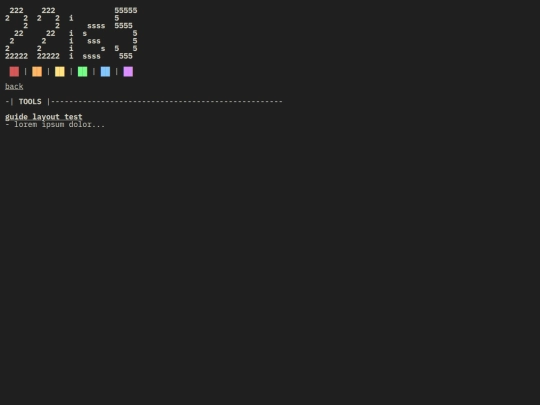Screen dimensions: 540x405
Task: Click the separator bar between blue and purple
Action: (x=117, y=72)
